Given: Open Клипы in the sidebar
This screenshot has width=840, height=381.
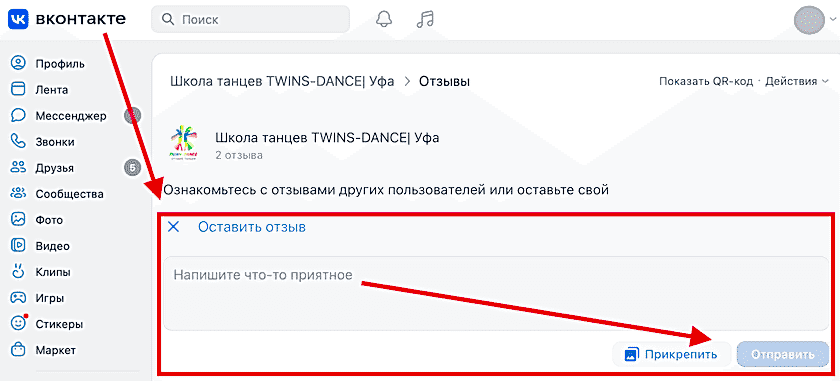Looking at the screenshot, I should pyautogui.click(x=53, y=272).
